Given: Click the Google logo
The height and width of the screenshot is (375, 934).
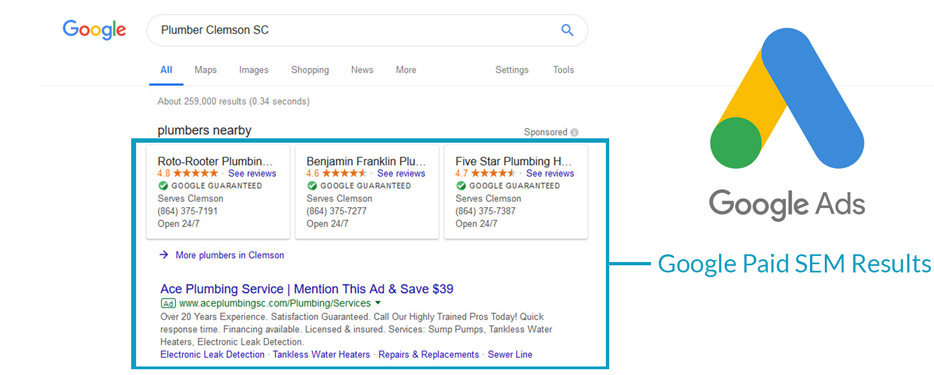Looking at the screenshot, I should click(94, 30).
